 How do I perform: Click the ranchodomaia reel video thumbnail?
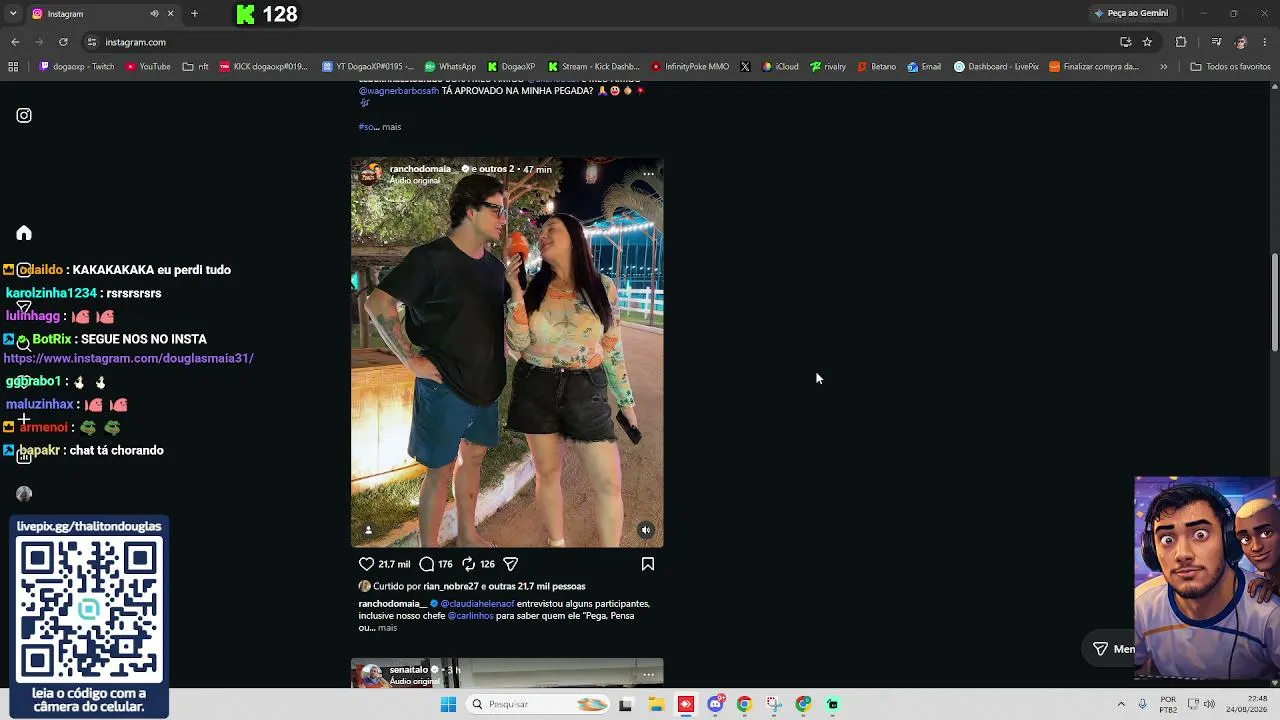point(507,352)
